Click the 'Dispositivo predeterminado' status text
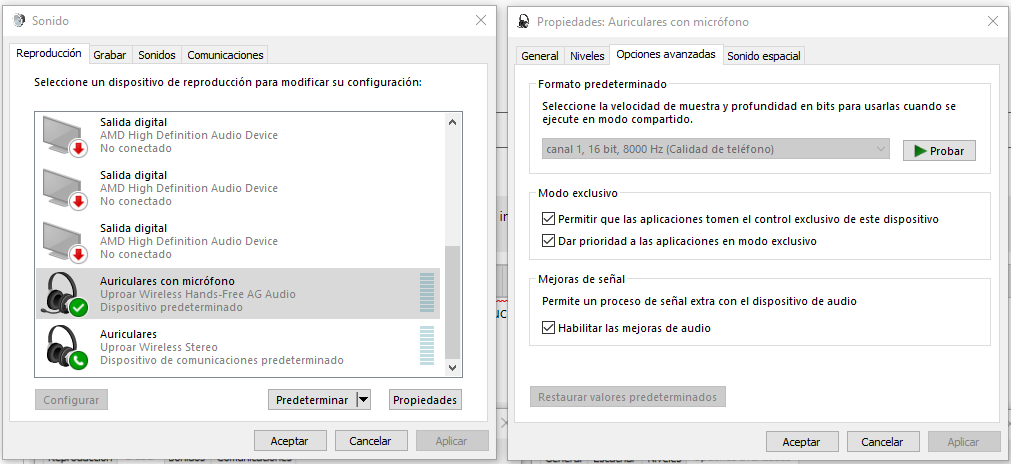The image size is (1011, 464). click(172, 307)
